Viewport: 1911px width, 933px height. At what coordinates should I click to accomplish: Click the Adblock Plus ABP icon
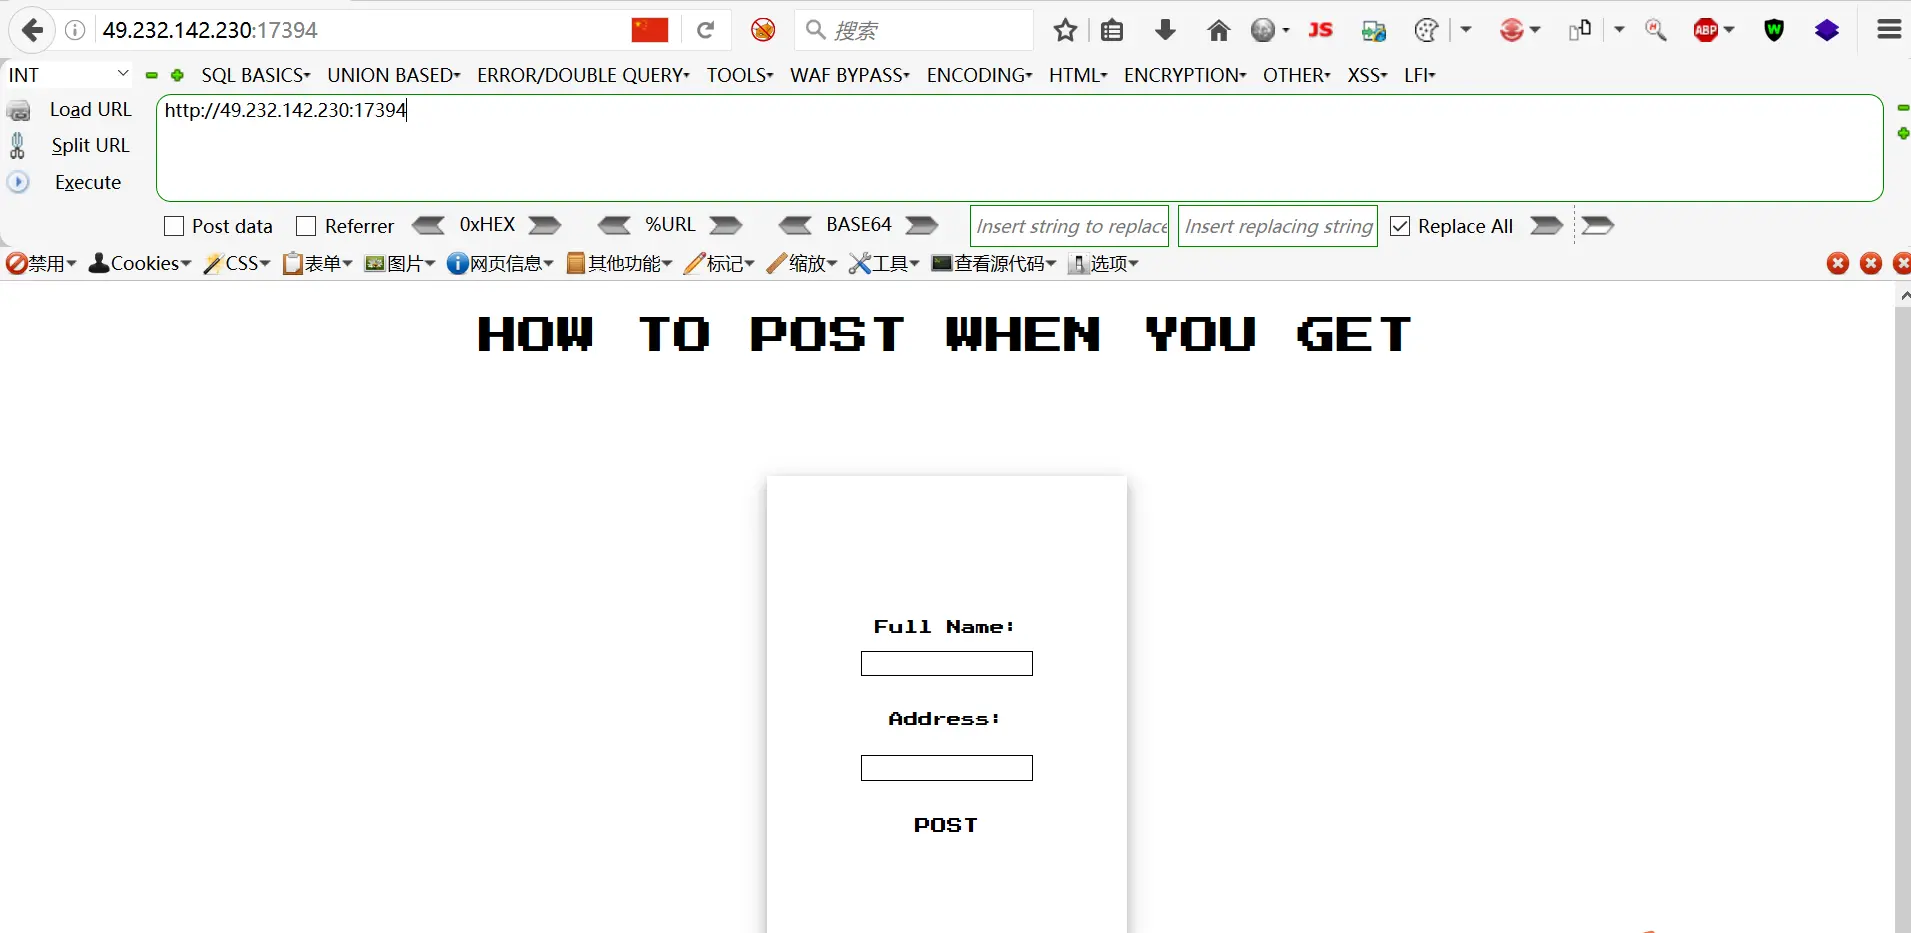1706,30
